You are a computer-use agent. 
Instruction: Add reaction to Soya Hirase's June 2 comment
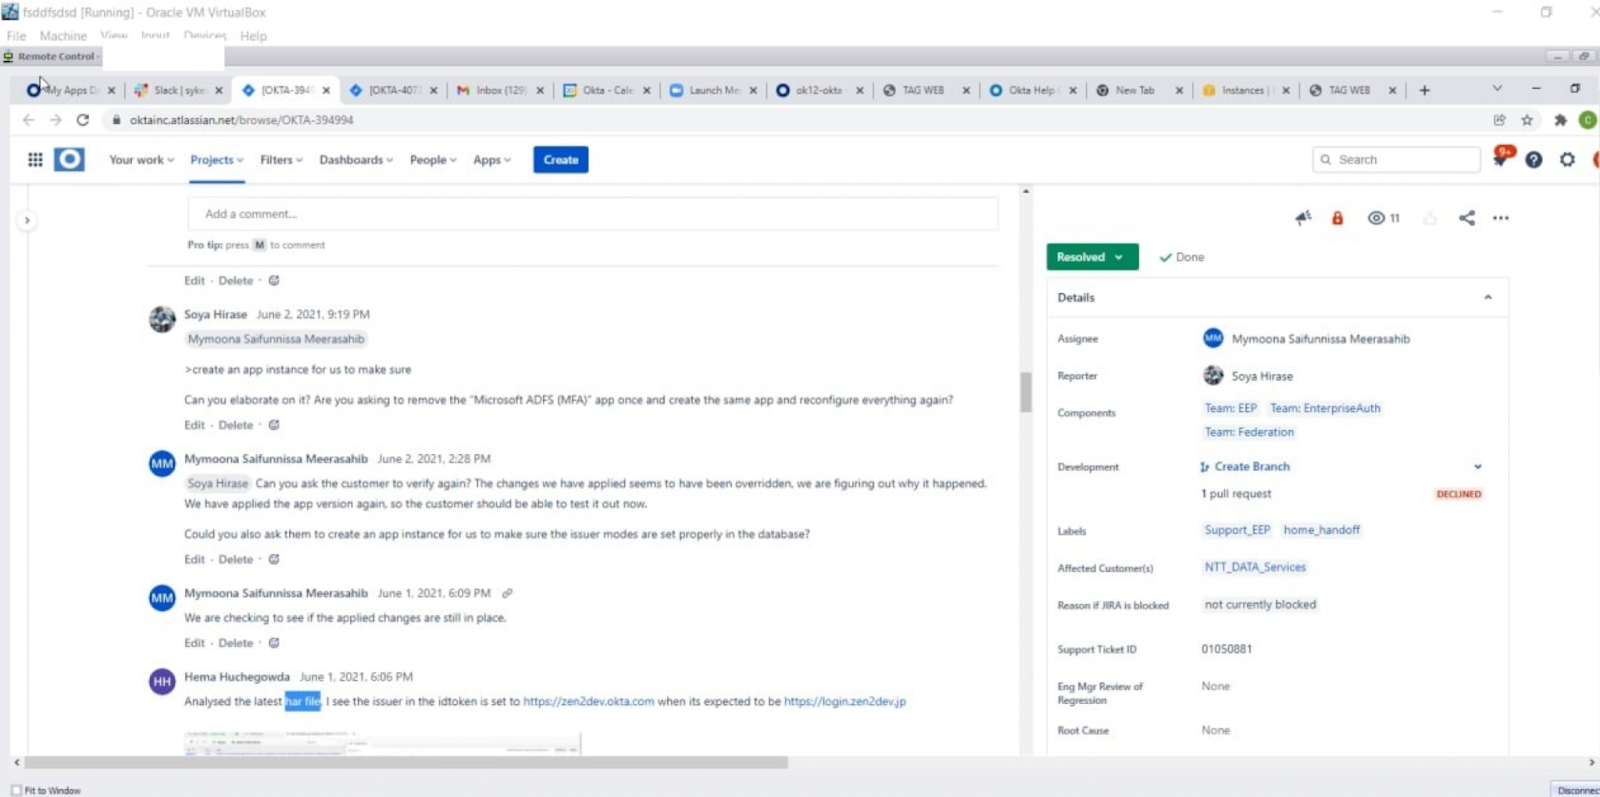(x=274, y=425)
